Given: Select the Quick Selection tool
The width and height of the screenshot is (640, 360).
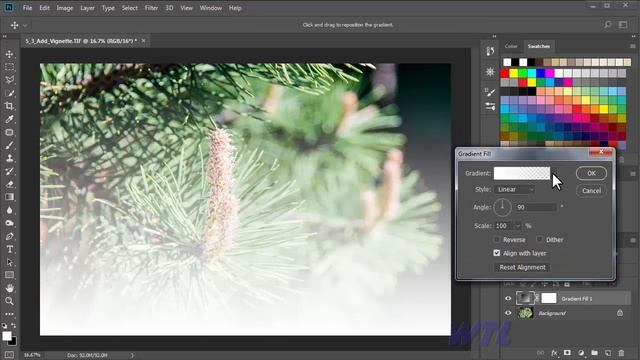Looking at the screenshot, I should 9,93.
